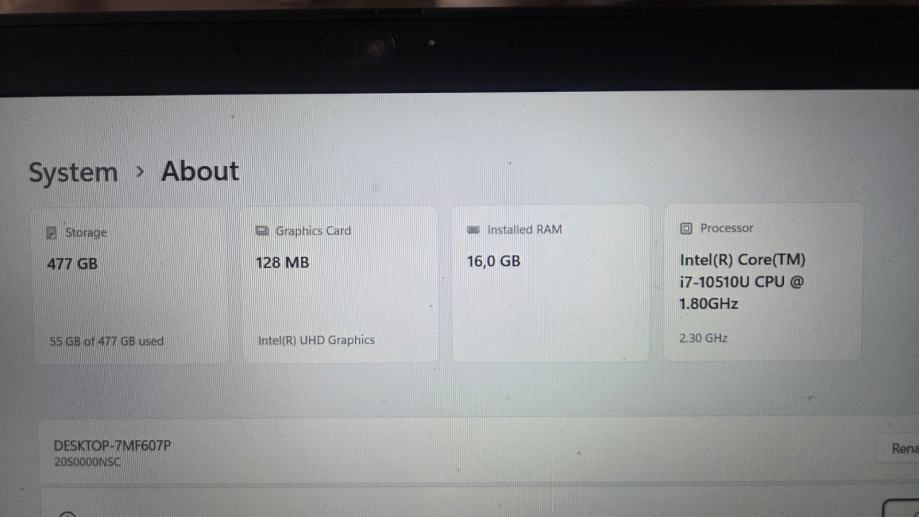Click the Installed RAM chip icon
Image resolution: width=919 pixels, height=517 pixels.
473,230
